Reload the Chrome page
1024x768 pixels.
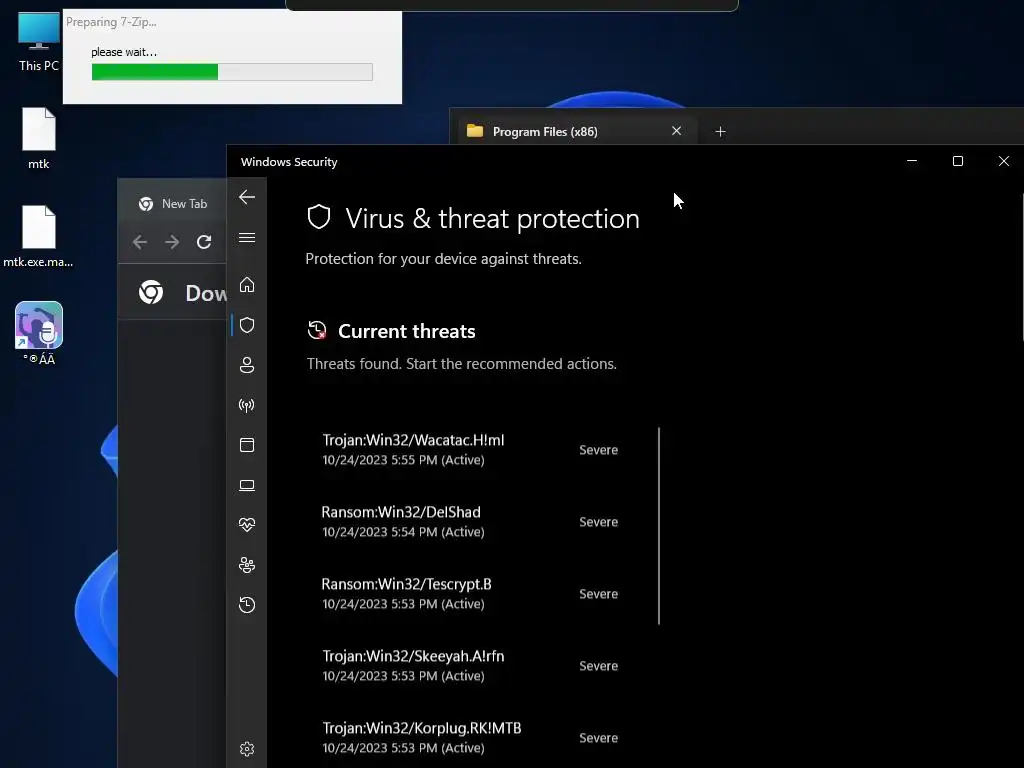click(x=204, y=242)
